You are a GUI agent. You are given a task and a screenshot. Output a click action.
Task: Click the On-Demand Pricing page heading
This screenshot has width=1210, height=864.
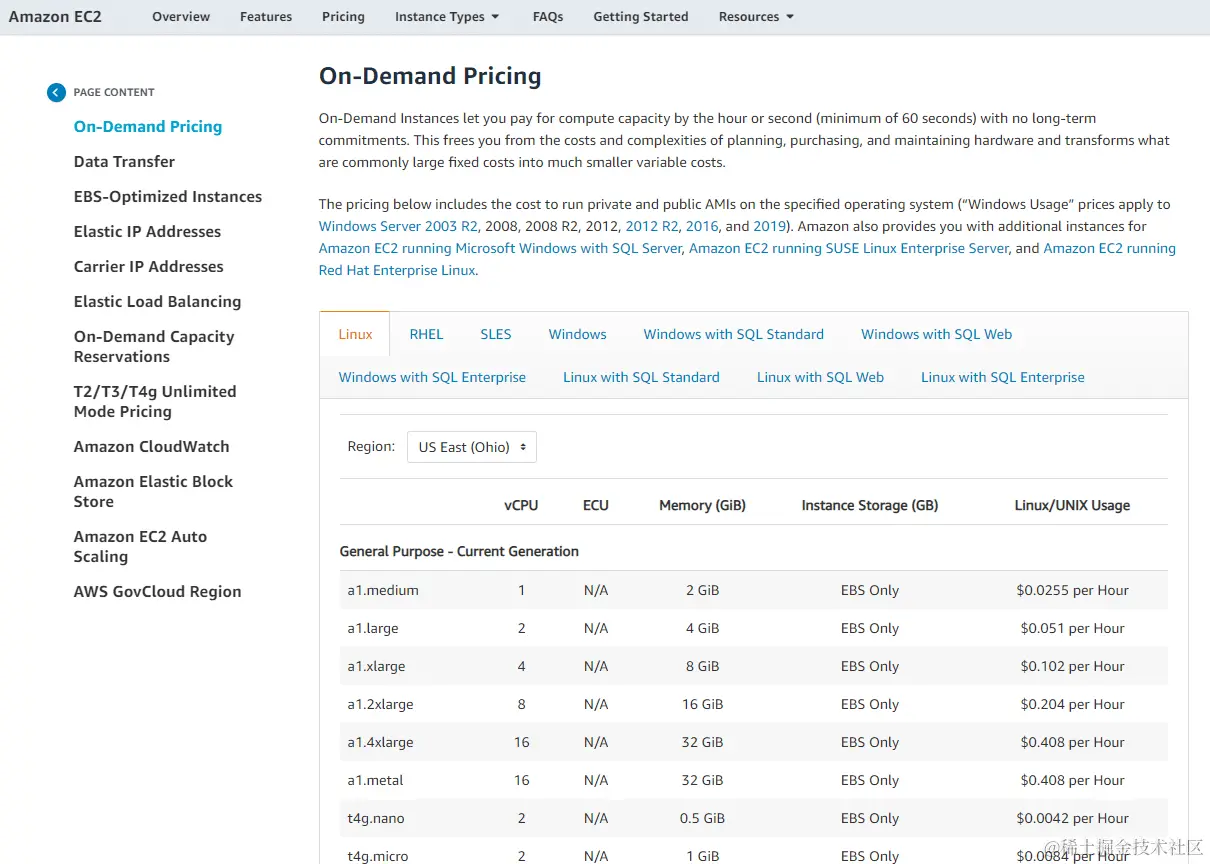[430, 76]
